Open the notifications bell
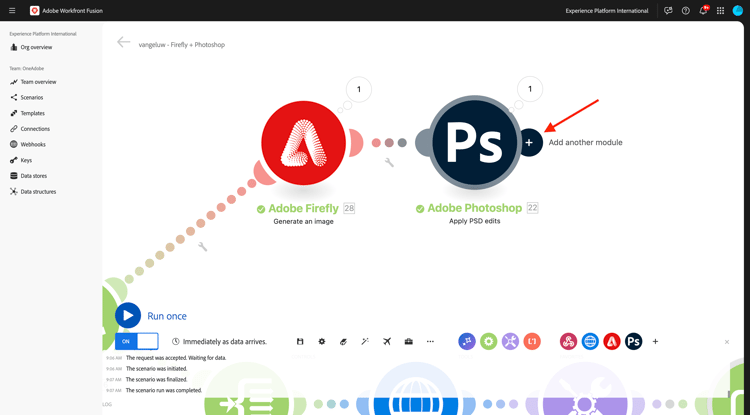 pyautogui.click(x=703, y=11)
